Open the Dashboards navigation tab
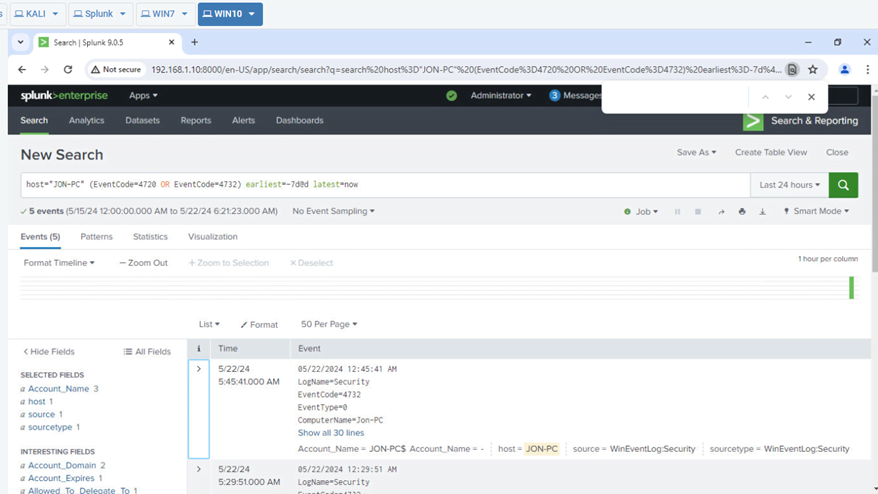This screenshot has width=878, height=494. coord(300,120)
